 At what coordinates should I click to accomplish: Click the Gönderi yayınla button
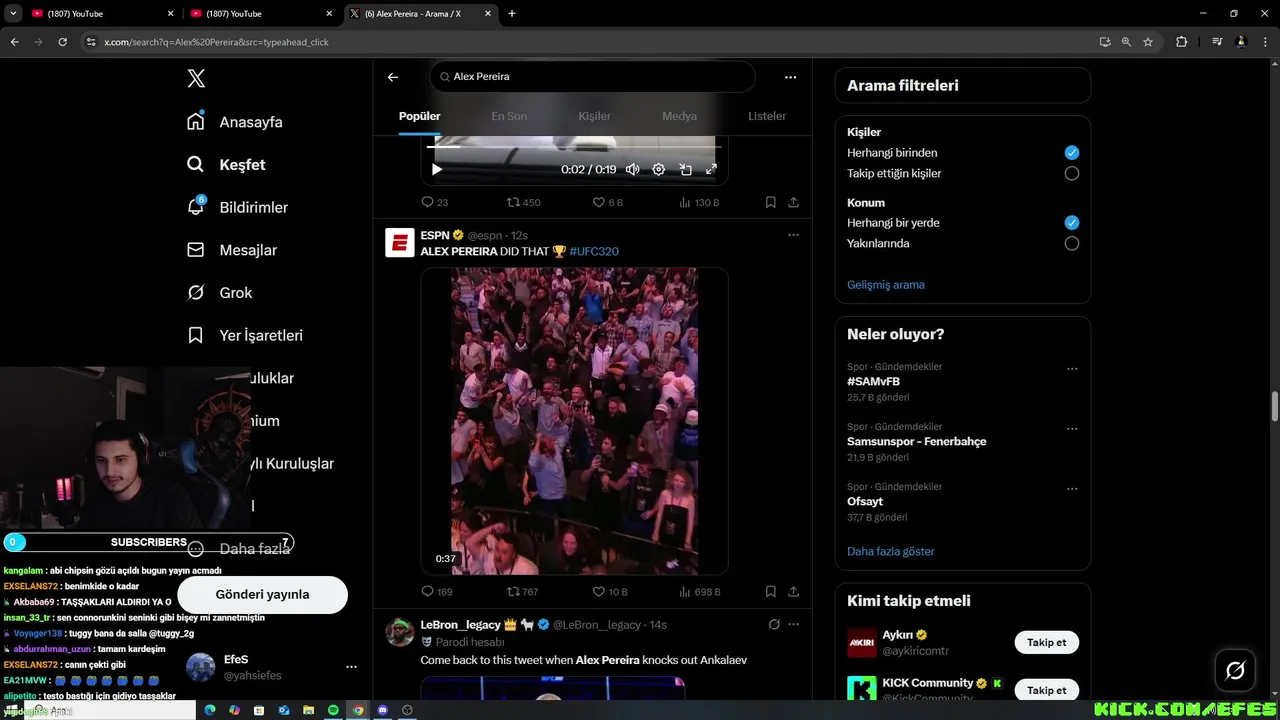pyautogui.click(x=262, y=594)
